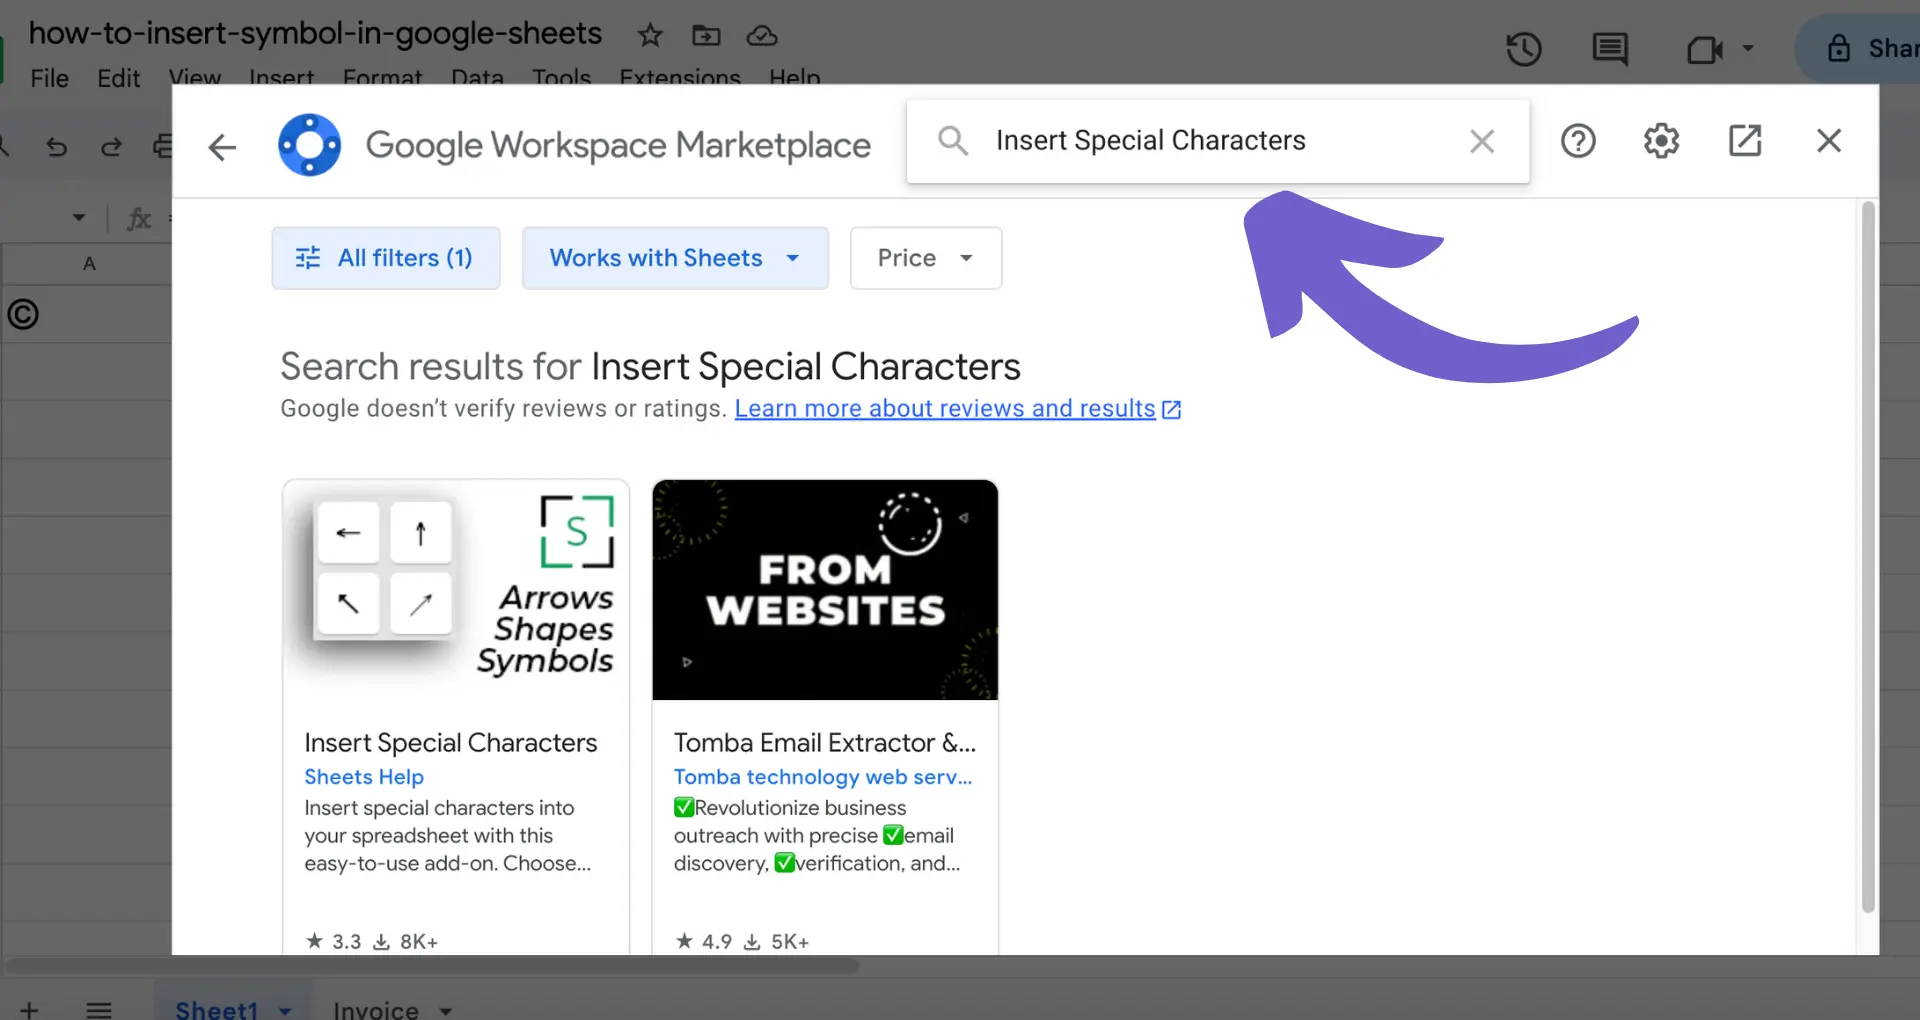
Task: Open marketplace settings gear icon
Action: pyautogui.click(x=1661, y=141)
